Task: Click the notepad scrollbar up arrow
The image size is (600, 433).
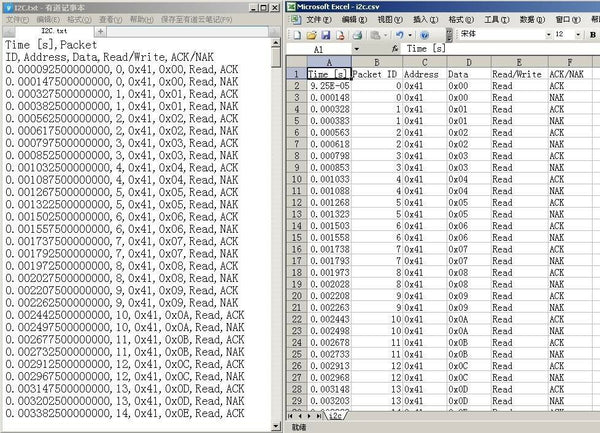Action: pos(276,42)
